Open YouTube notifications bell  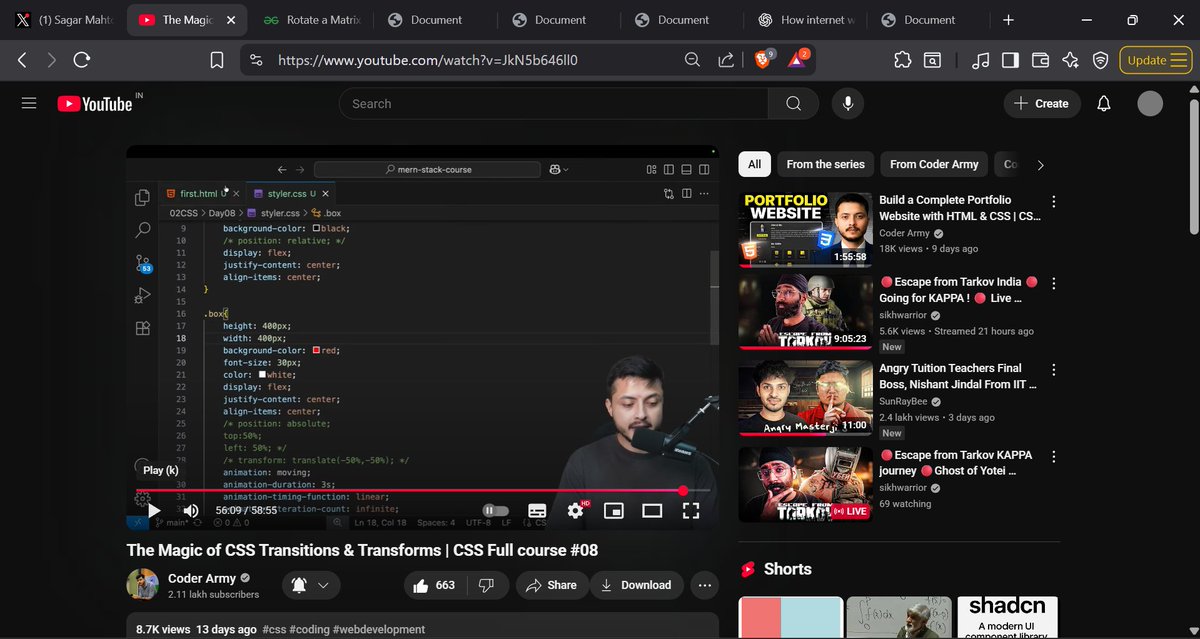click(x=1104, y=103)
